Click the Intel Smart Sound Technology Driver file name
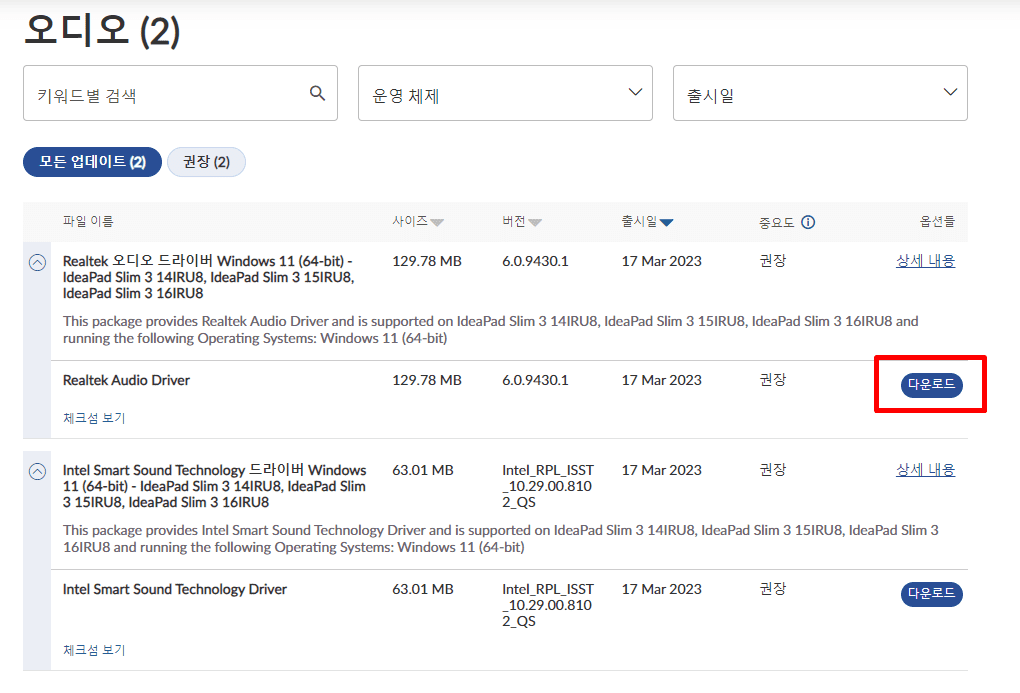The image size is (1020, 693). click(174, 589)
